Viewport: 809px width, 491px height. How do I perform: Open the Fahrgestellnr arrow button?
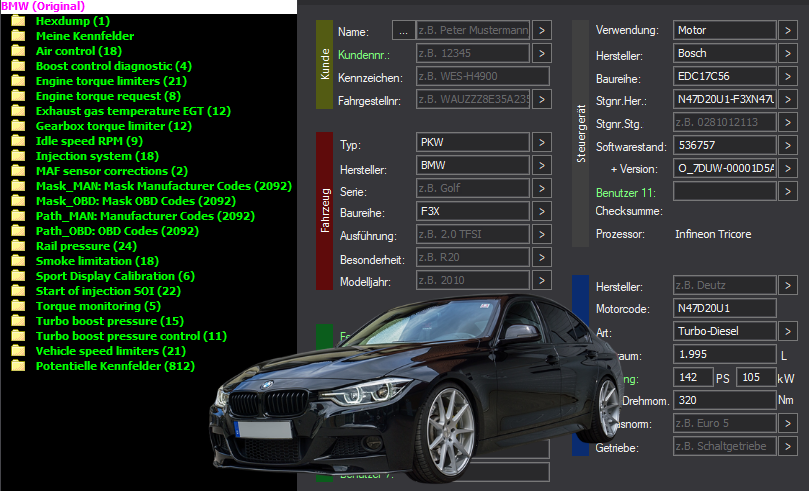(x=541, y=100)
